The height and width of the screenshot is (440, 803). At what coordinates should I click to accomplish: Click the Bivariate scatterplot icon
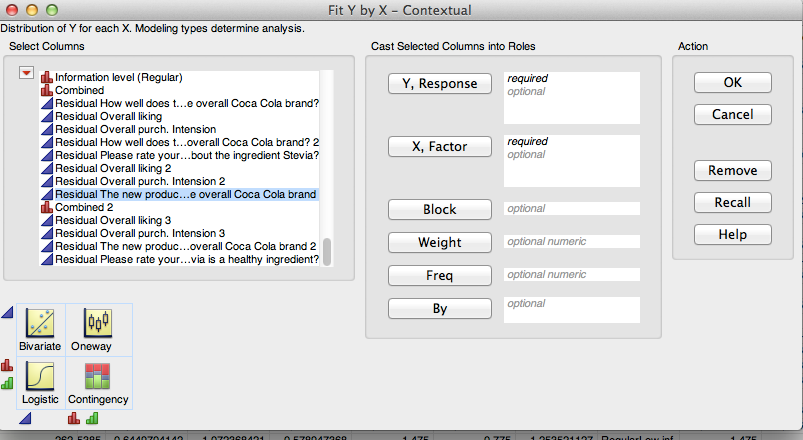pos(40,323)
